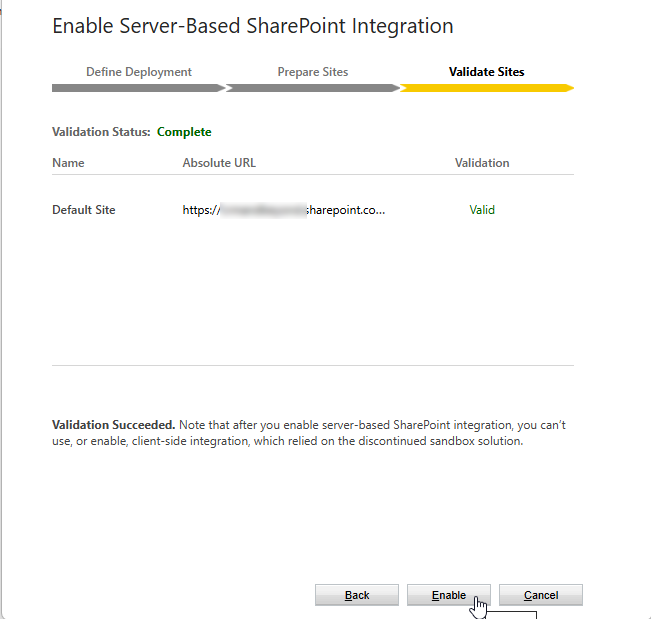Click Enable to activate SharePoint integration
This screenshot has width=651, height=619.
[x=449, y=595]
